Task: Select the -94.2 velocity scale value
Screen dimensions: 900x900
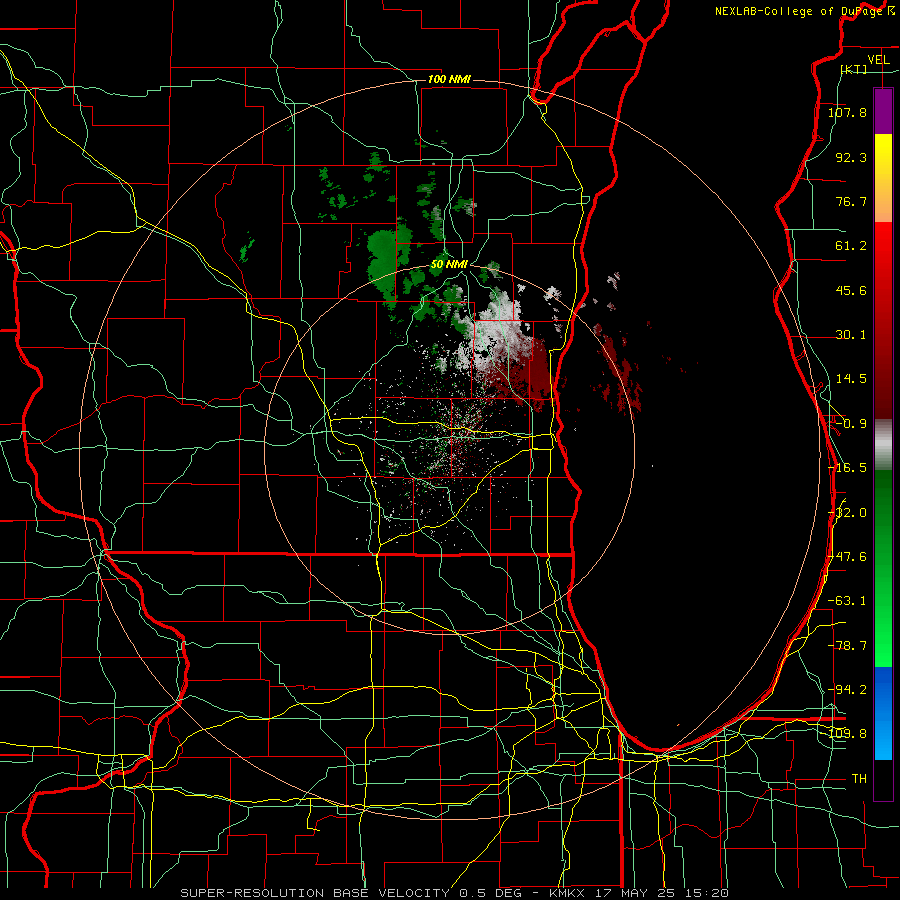Action: (x=847, y=689)
